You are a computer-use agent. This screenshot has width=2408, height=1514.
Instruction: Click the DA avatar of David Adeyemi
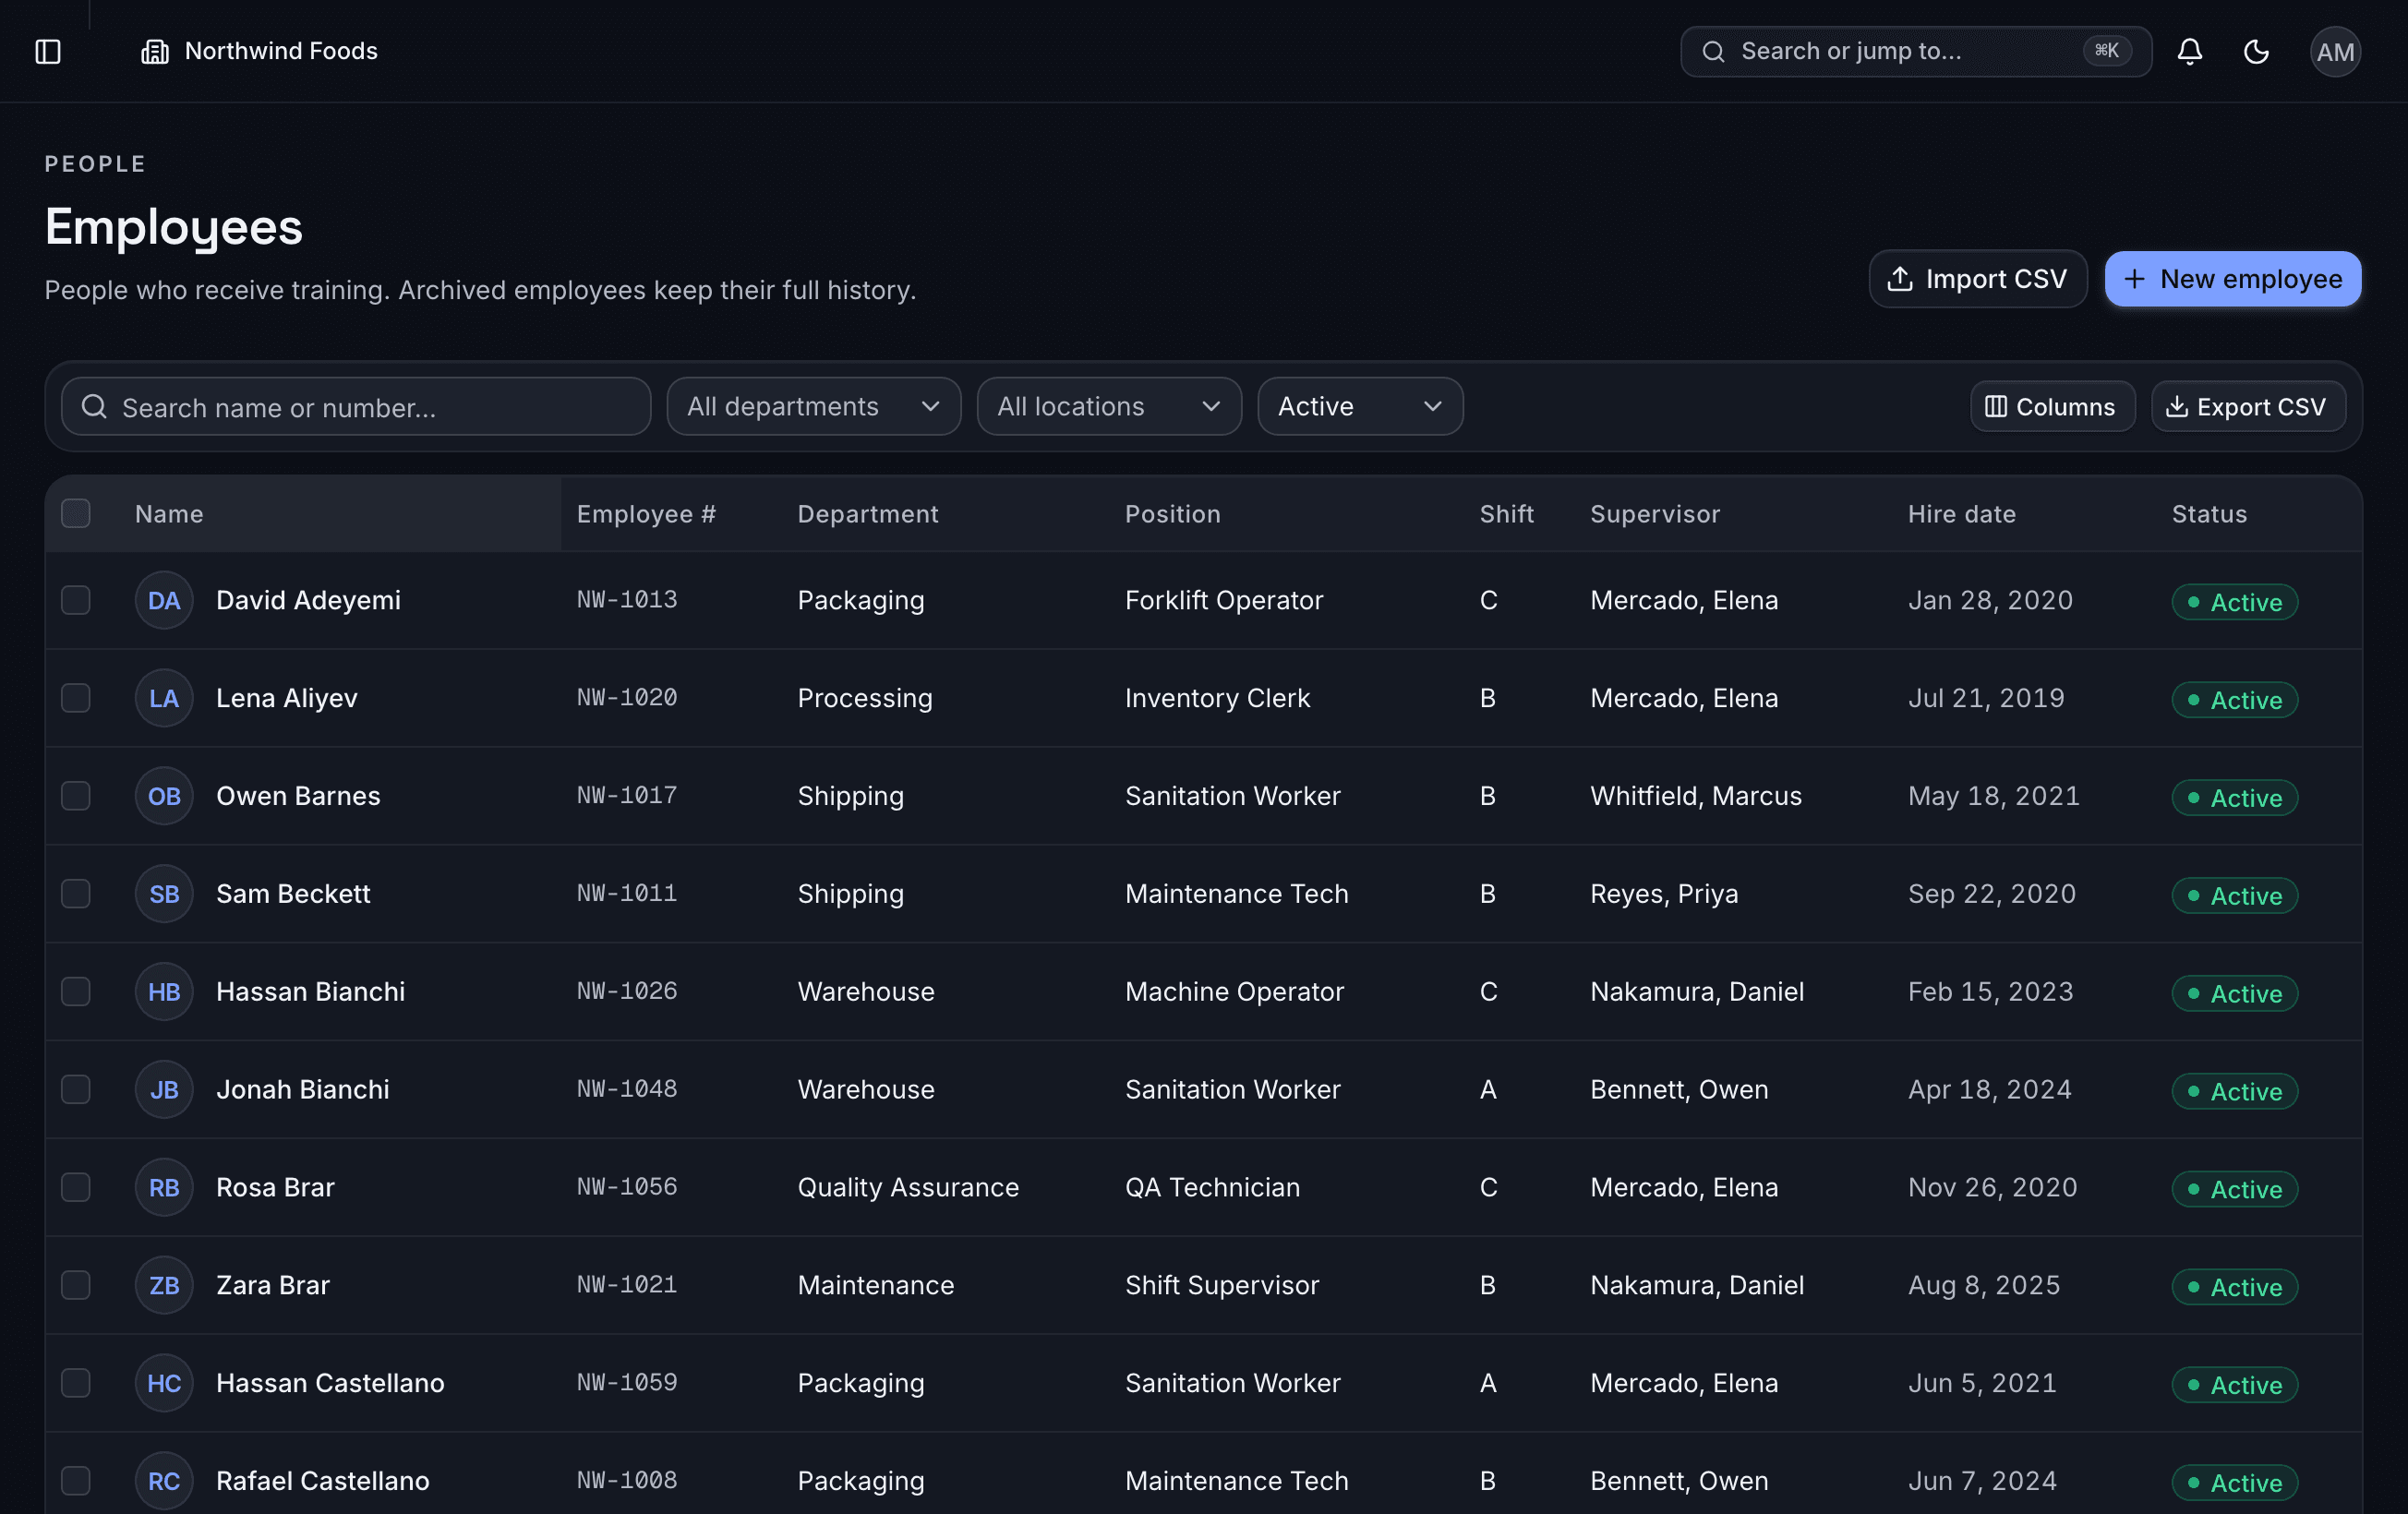point(164,600)
